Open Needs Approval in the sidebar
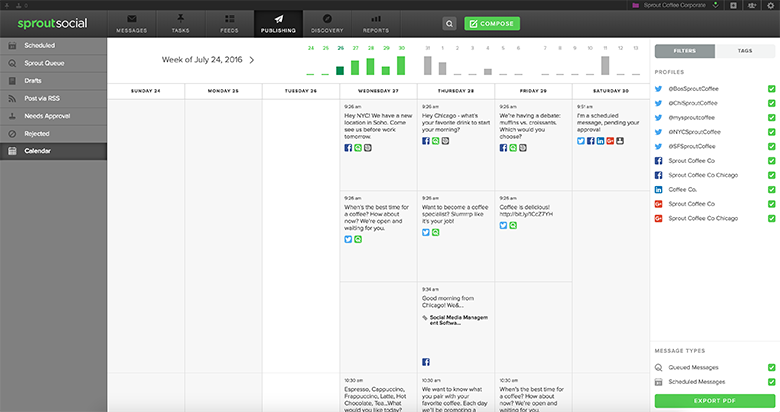The width and height of the screenshot is (780, 412). pyautogui.click(x=53, y=116)
